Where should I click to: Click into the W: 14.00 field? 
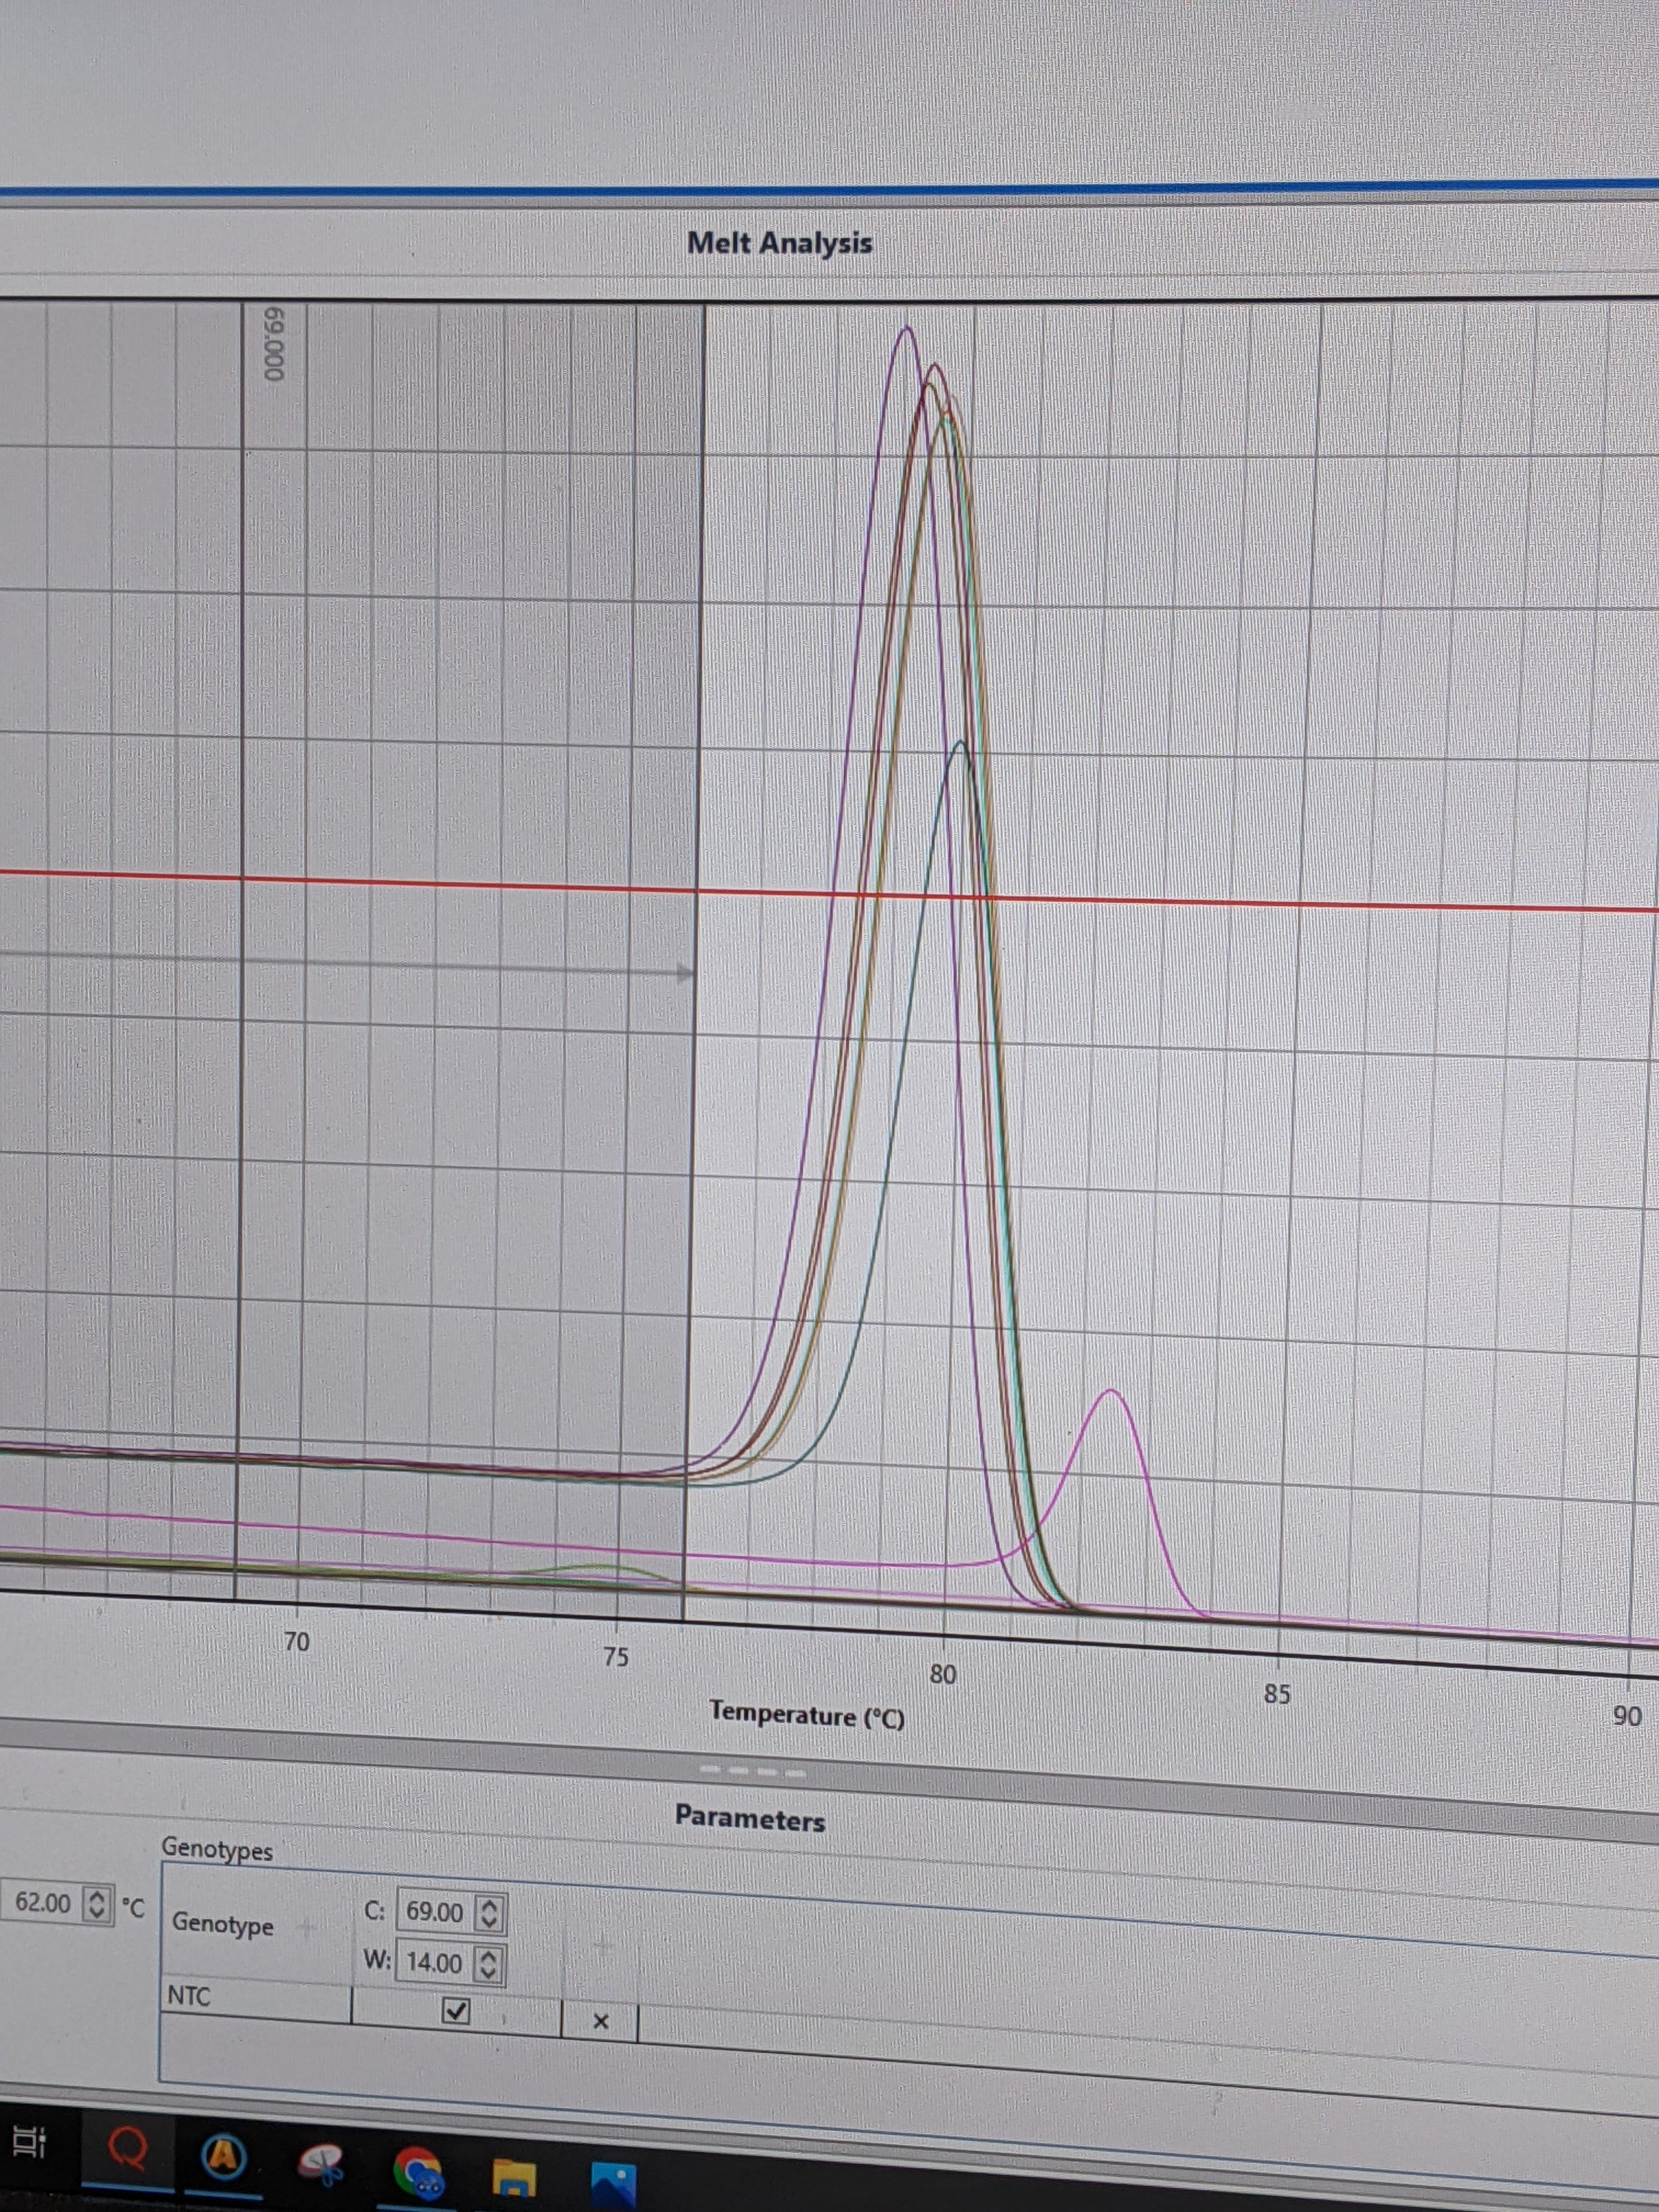point(434,1963)
